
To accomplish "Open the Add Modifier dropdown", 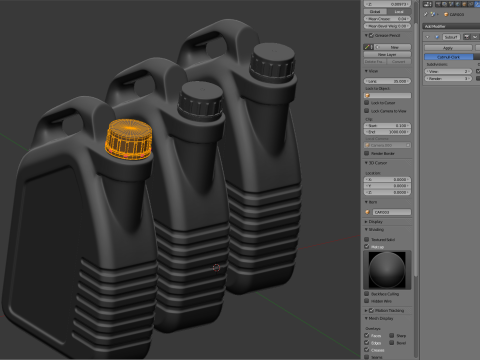I will point(451,26).
